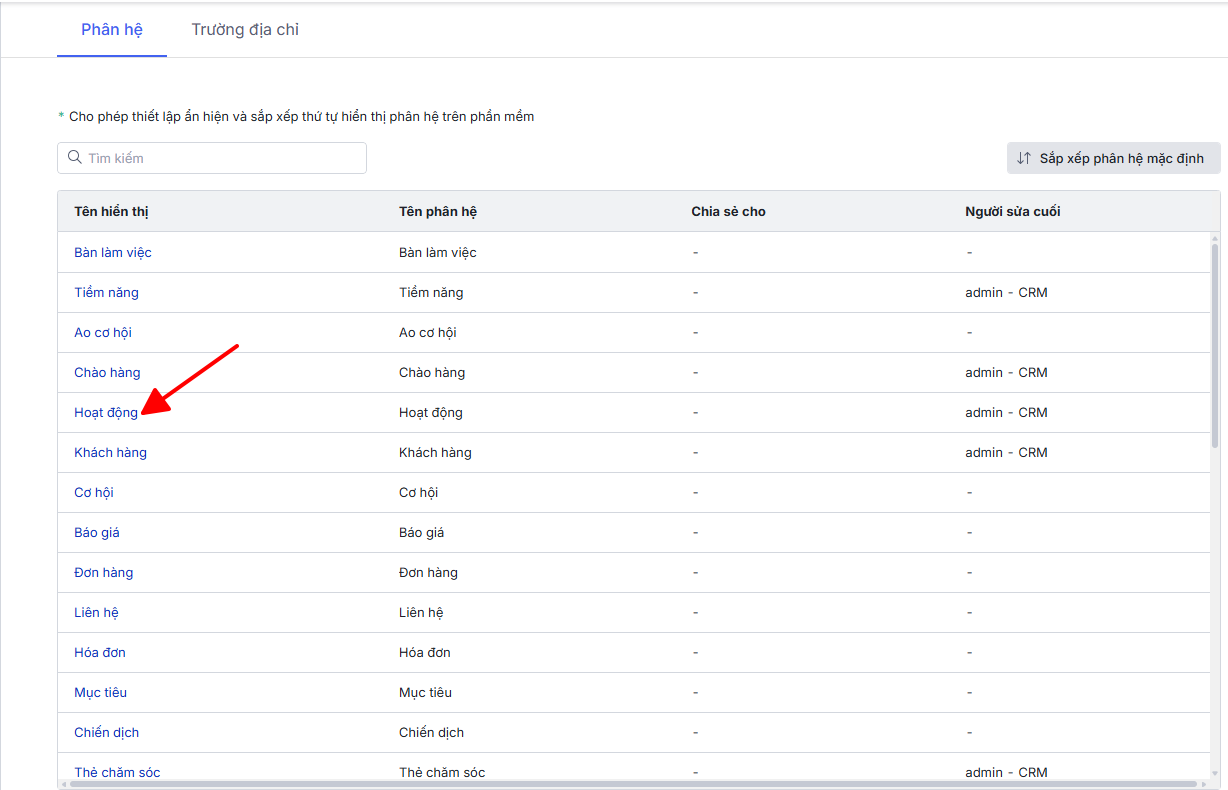Click the Hoạt động link
This screenshot has width=1228, height=790.
click(106, 412)
